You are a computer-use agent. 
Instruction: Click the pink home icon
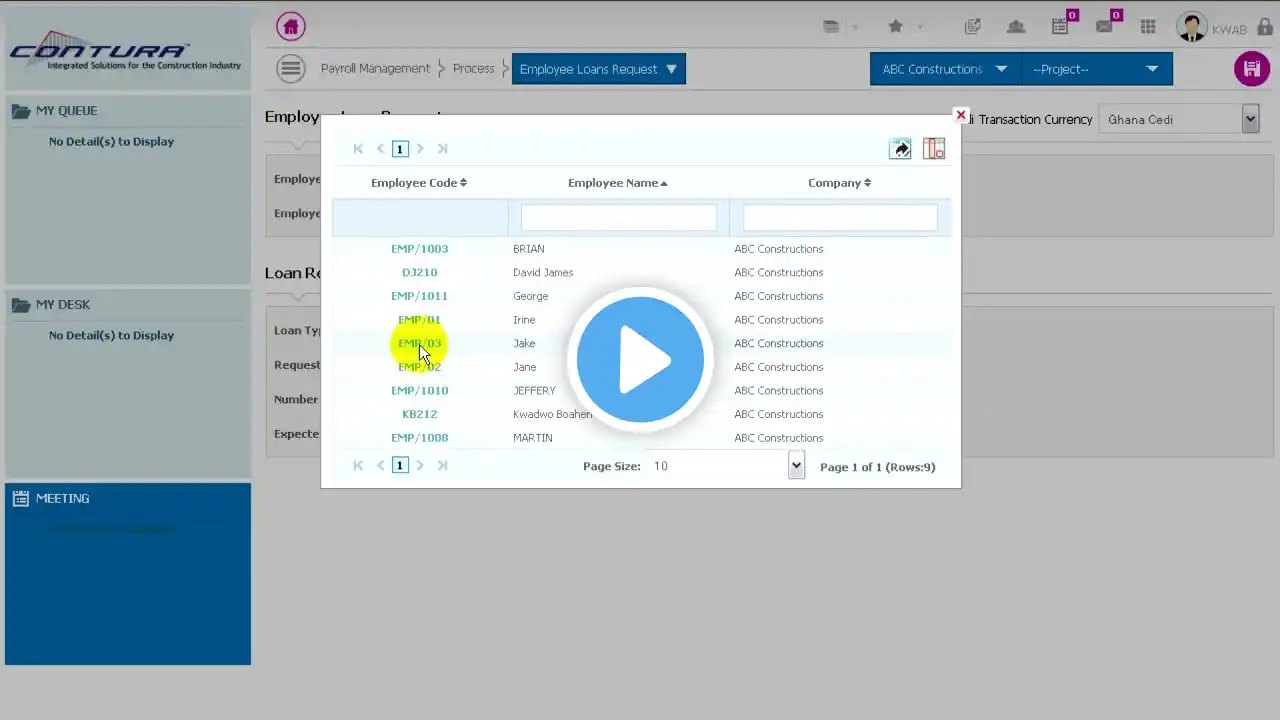291,27
